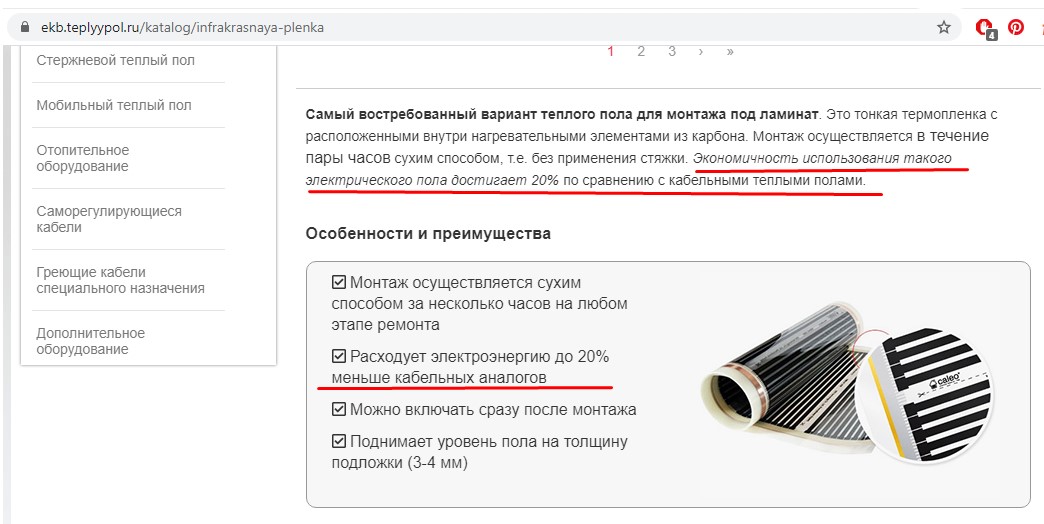This screenshot has width=1044, height=524.
Task: Click checkmark beside Монтаж осуществляется сухим способом
Action: (x=339, y=282)
